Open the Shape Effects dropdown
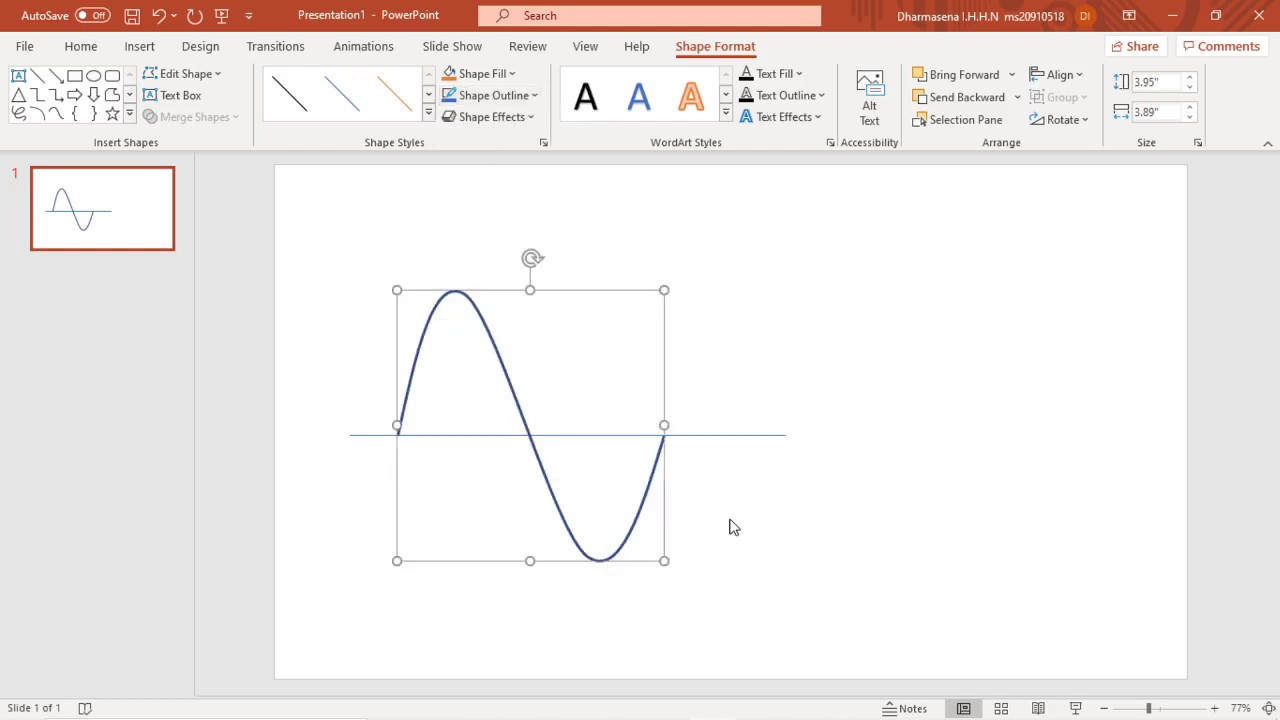The height and width of the screenshot is (720, 1280). pos(488,117)
